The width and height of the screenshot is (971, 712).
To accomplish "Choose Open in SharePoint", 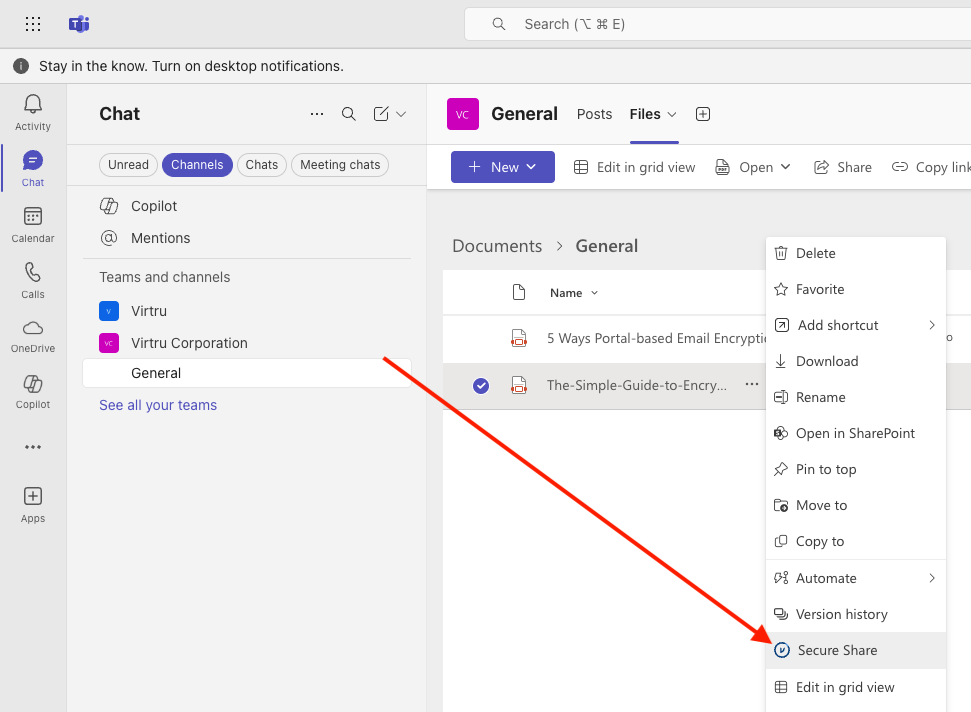I will click(x=856, y=433).
